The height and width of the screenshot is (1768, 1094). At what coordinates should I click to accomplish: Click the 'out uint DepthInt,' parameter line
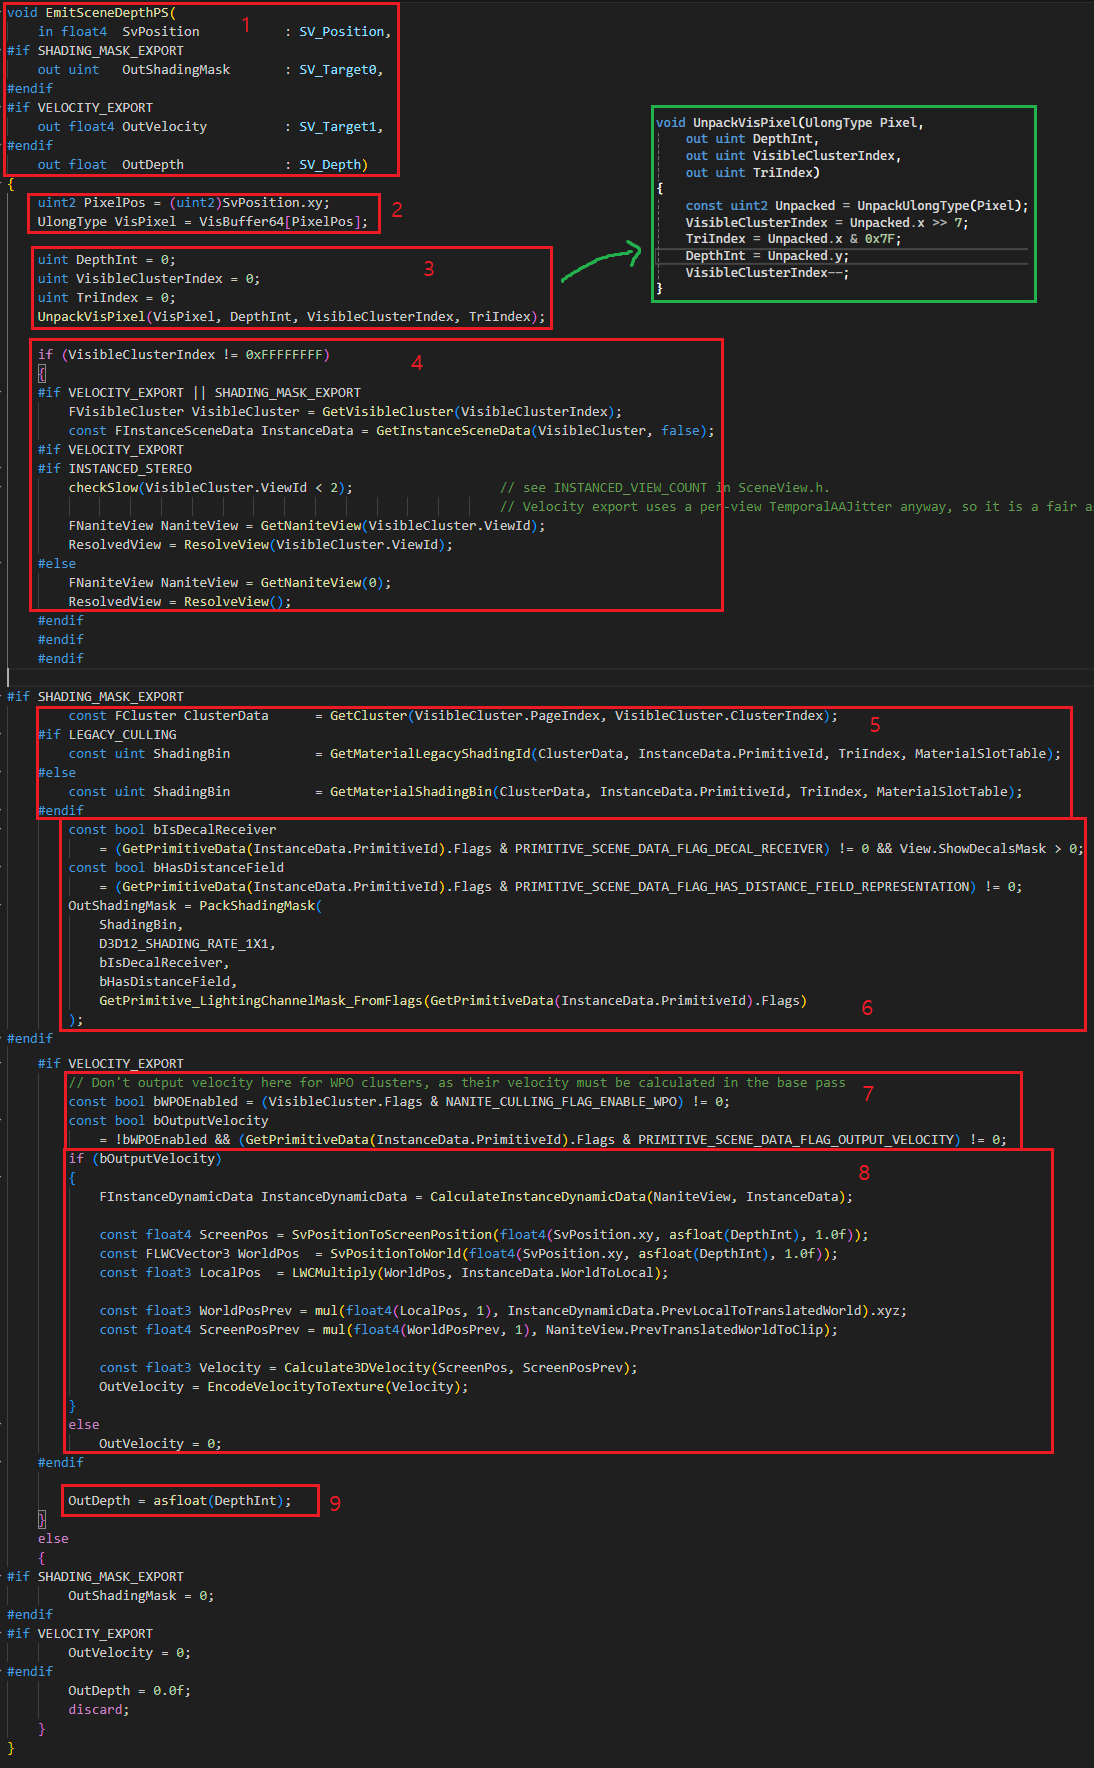[x=752, y=139]
